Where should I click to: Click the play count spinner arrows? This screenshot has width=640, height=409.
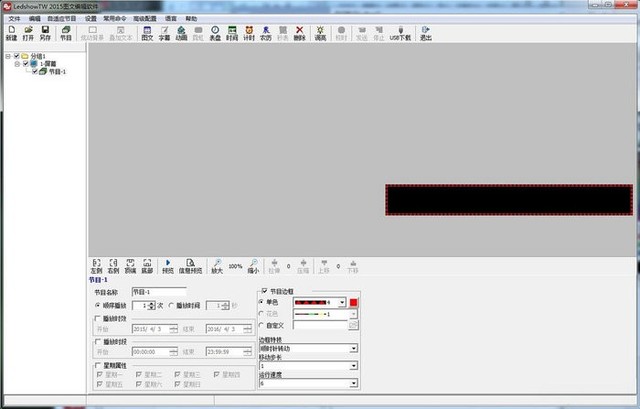152,305
